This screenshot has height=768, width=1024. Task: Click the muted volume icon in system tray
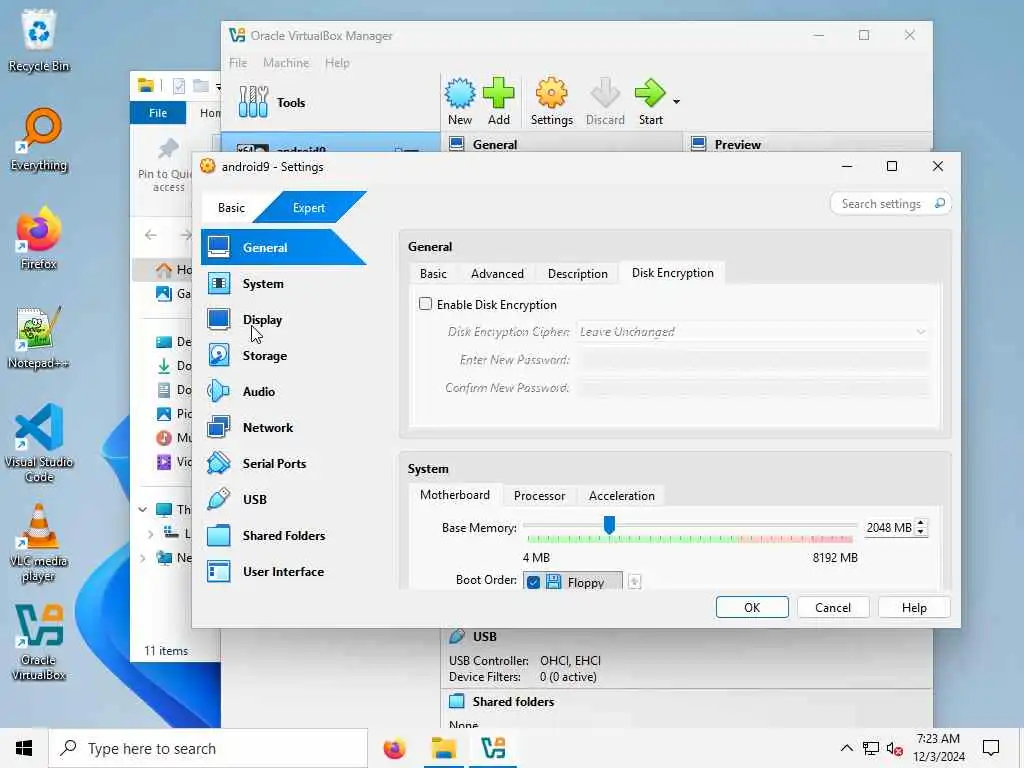point(894,748)
